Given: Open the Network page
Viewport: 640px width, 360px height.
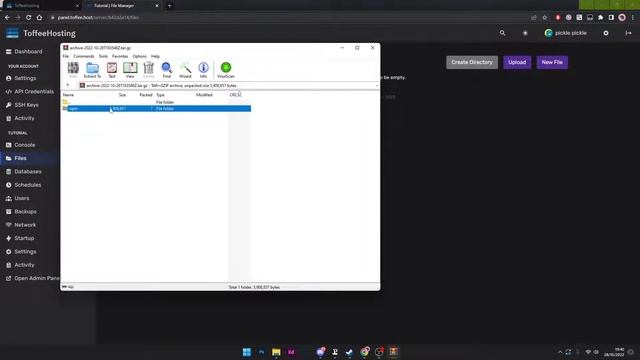Looking at the screenshot, I should click(x=21, y=225).
